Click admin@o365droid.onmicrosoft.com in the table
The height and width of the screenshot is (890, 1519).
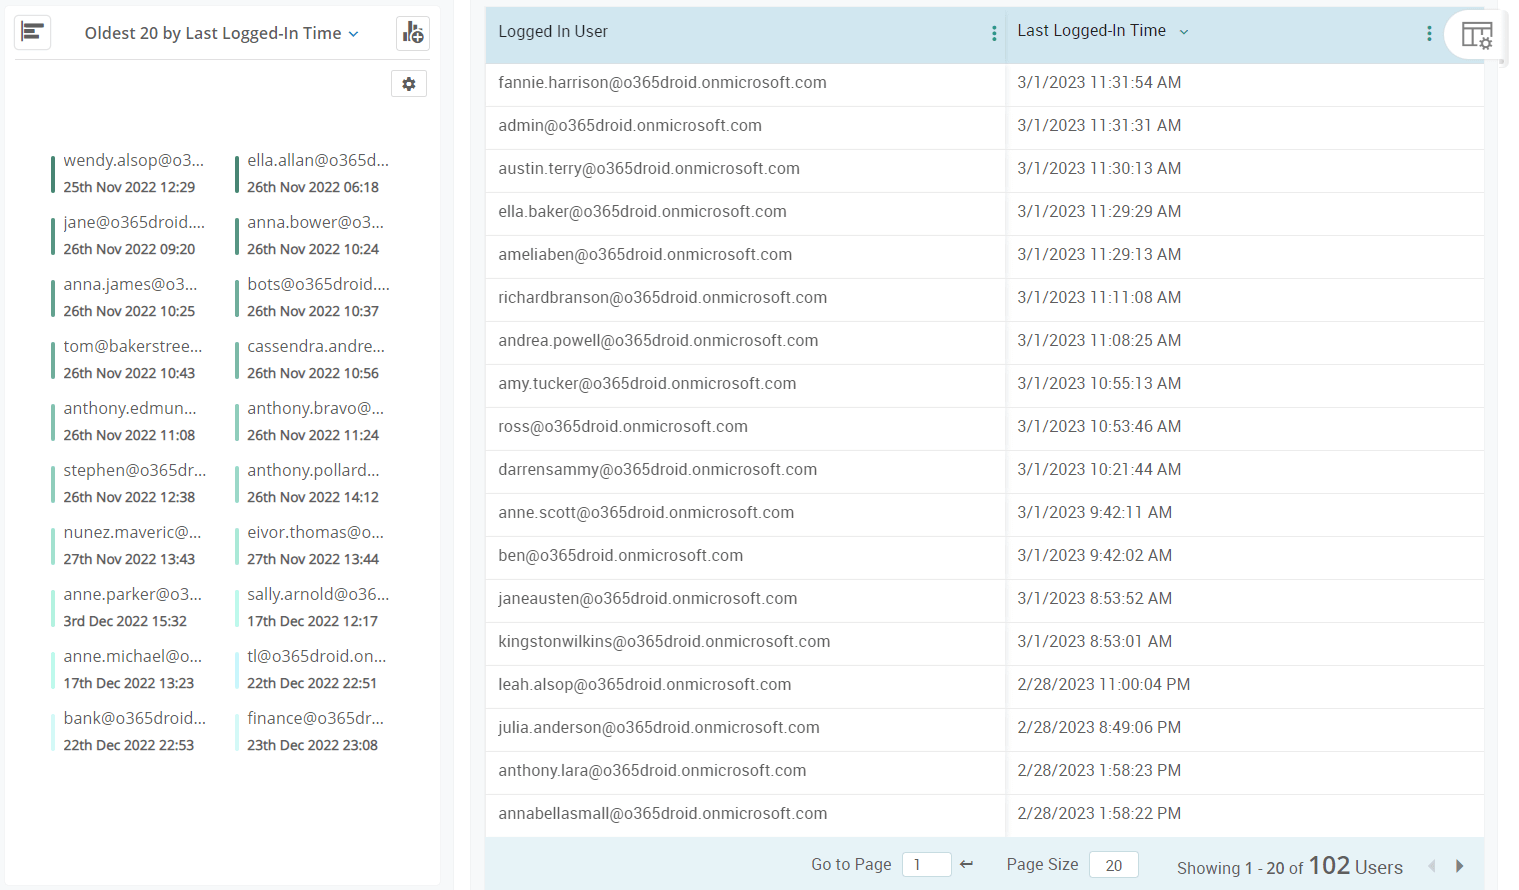pyautogui.click(x=629, y=125)
